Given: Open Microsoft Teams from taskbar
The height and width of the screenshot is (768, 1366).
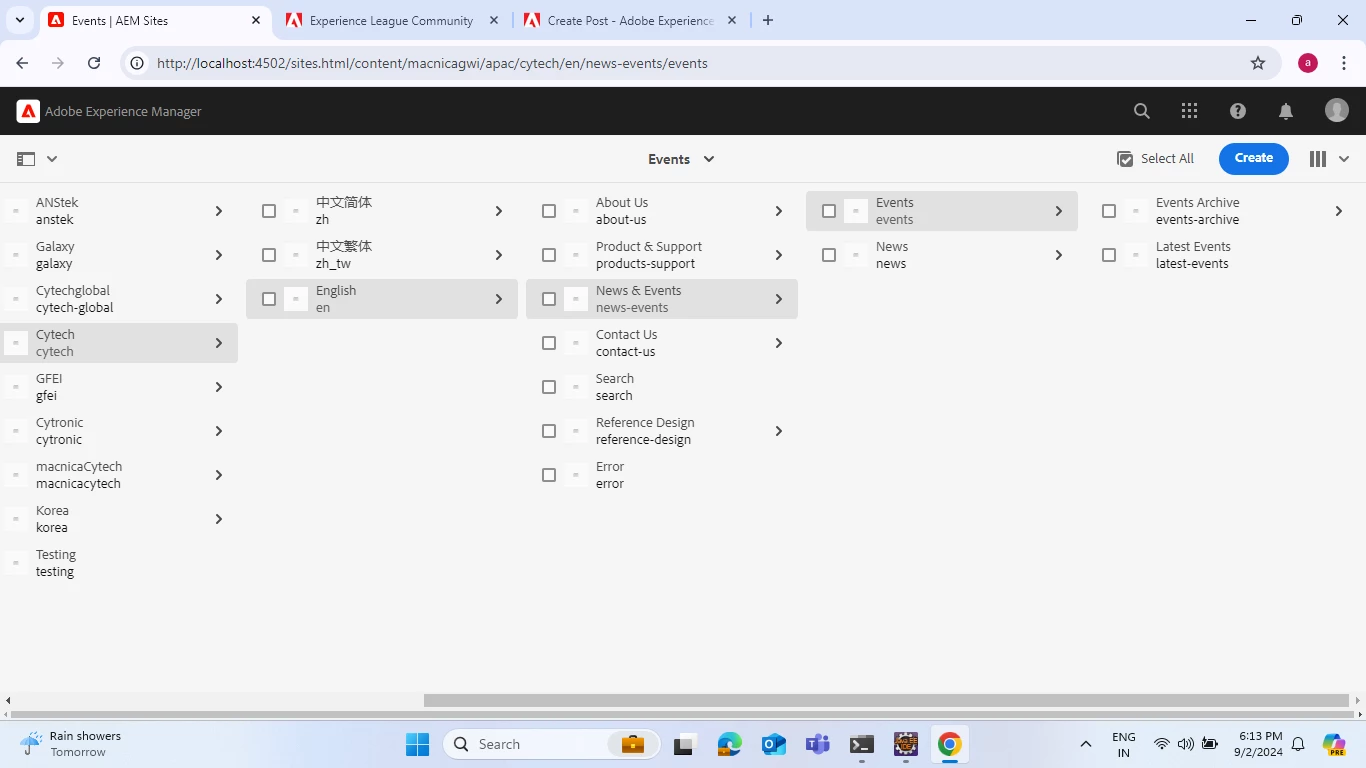Looking at the screenshot, I should tap(818, 744).
